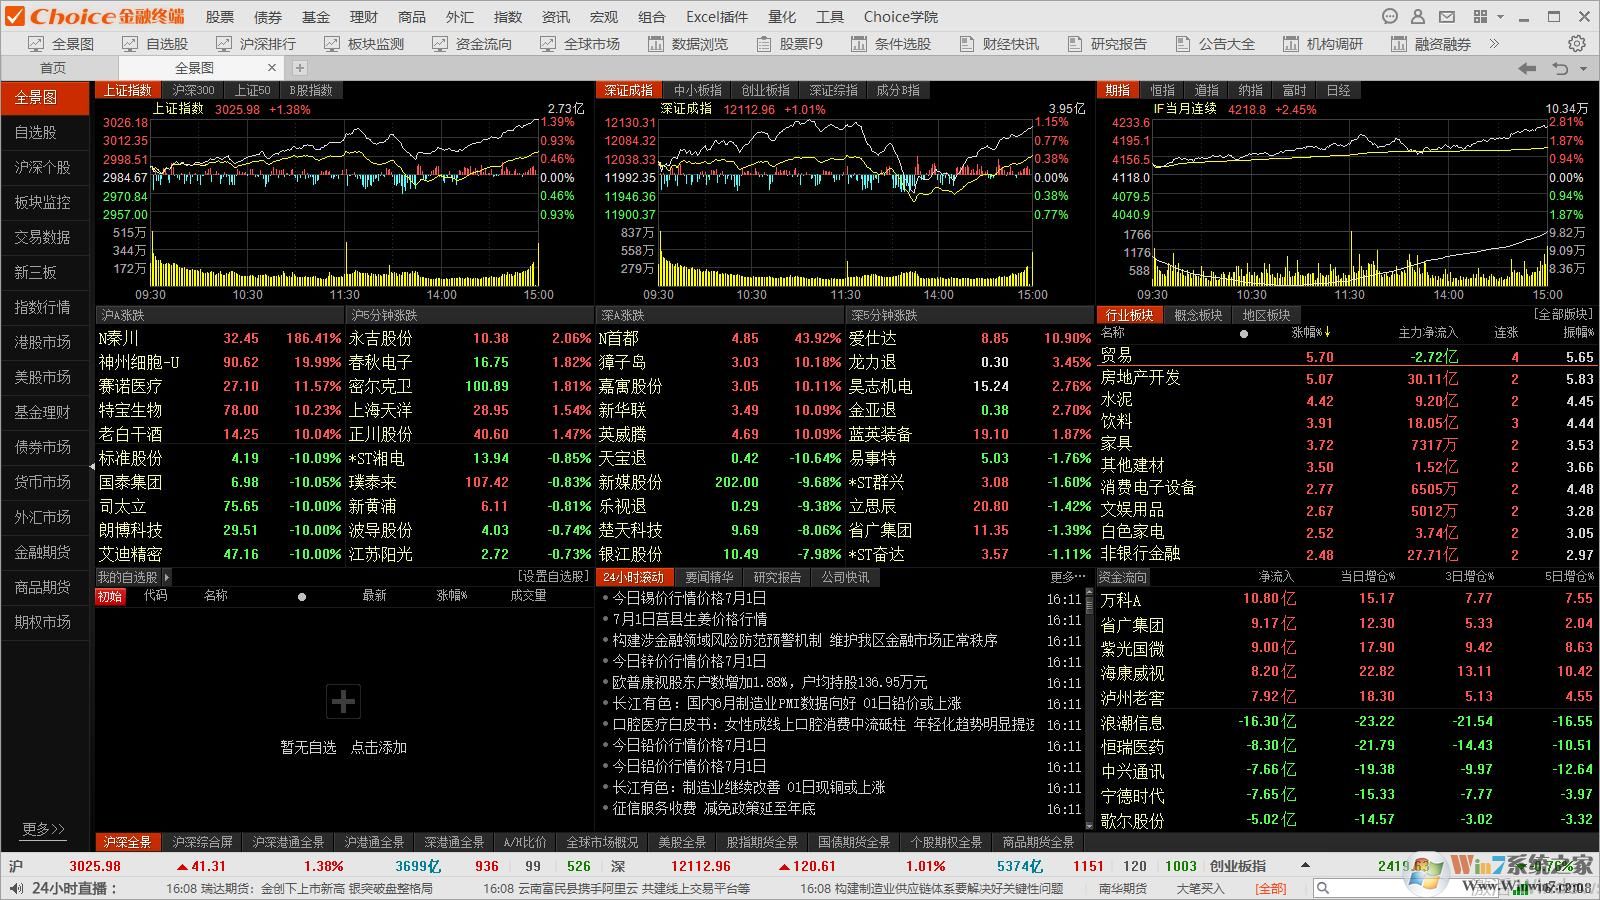The image size is (1600, 900).
Task: Expand 更多 in the left sidebar
Action: [x=43, y=828]
